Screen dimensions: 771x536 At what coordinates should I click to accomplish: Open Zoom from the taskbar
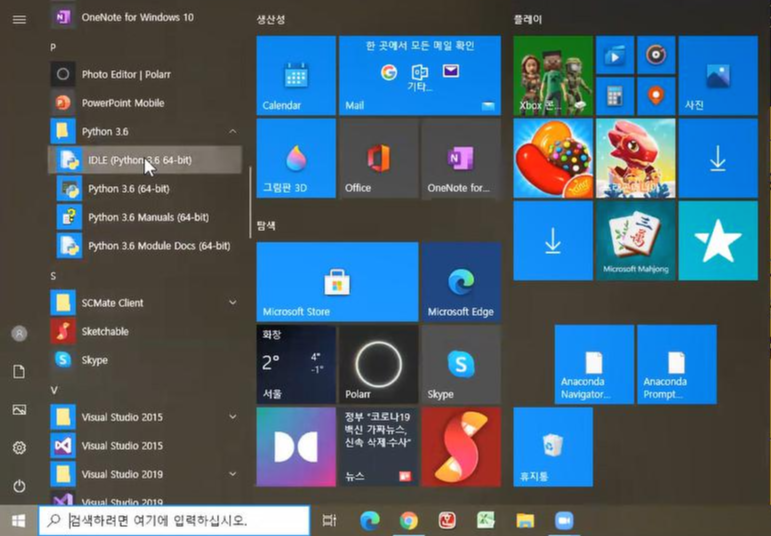[x=564, y=520]
